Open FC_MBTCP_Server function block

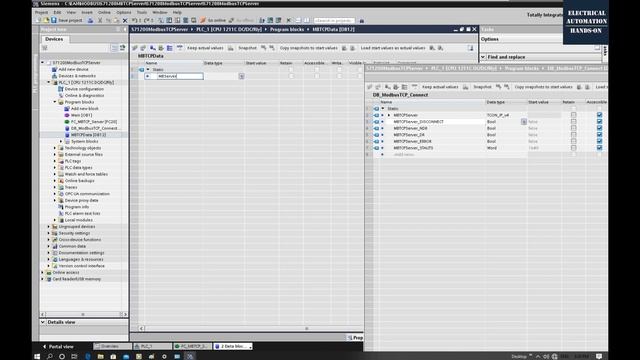94,122
